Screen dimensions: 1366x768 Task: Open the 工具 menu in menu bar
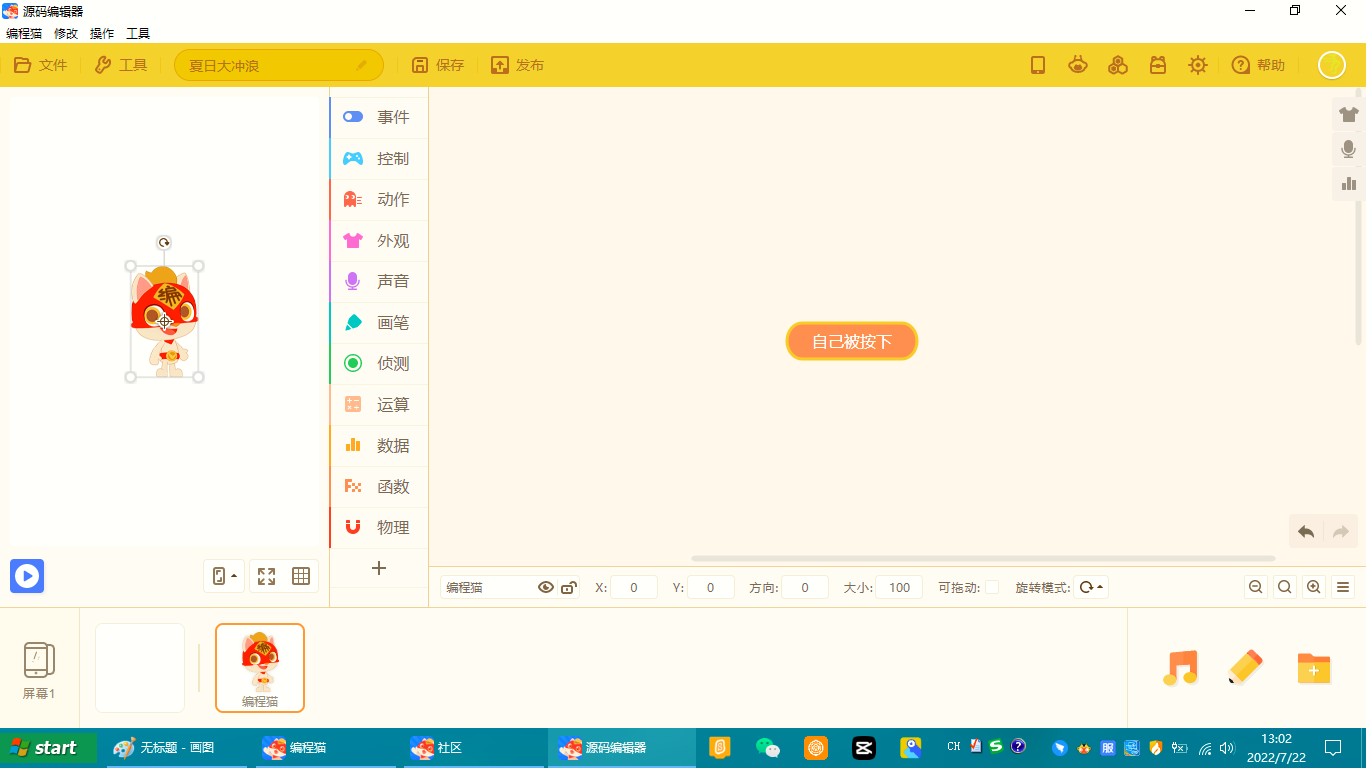pos(138,33)
